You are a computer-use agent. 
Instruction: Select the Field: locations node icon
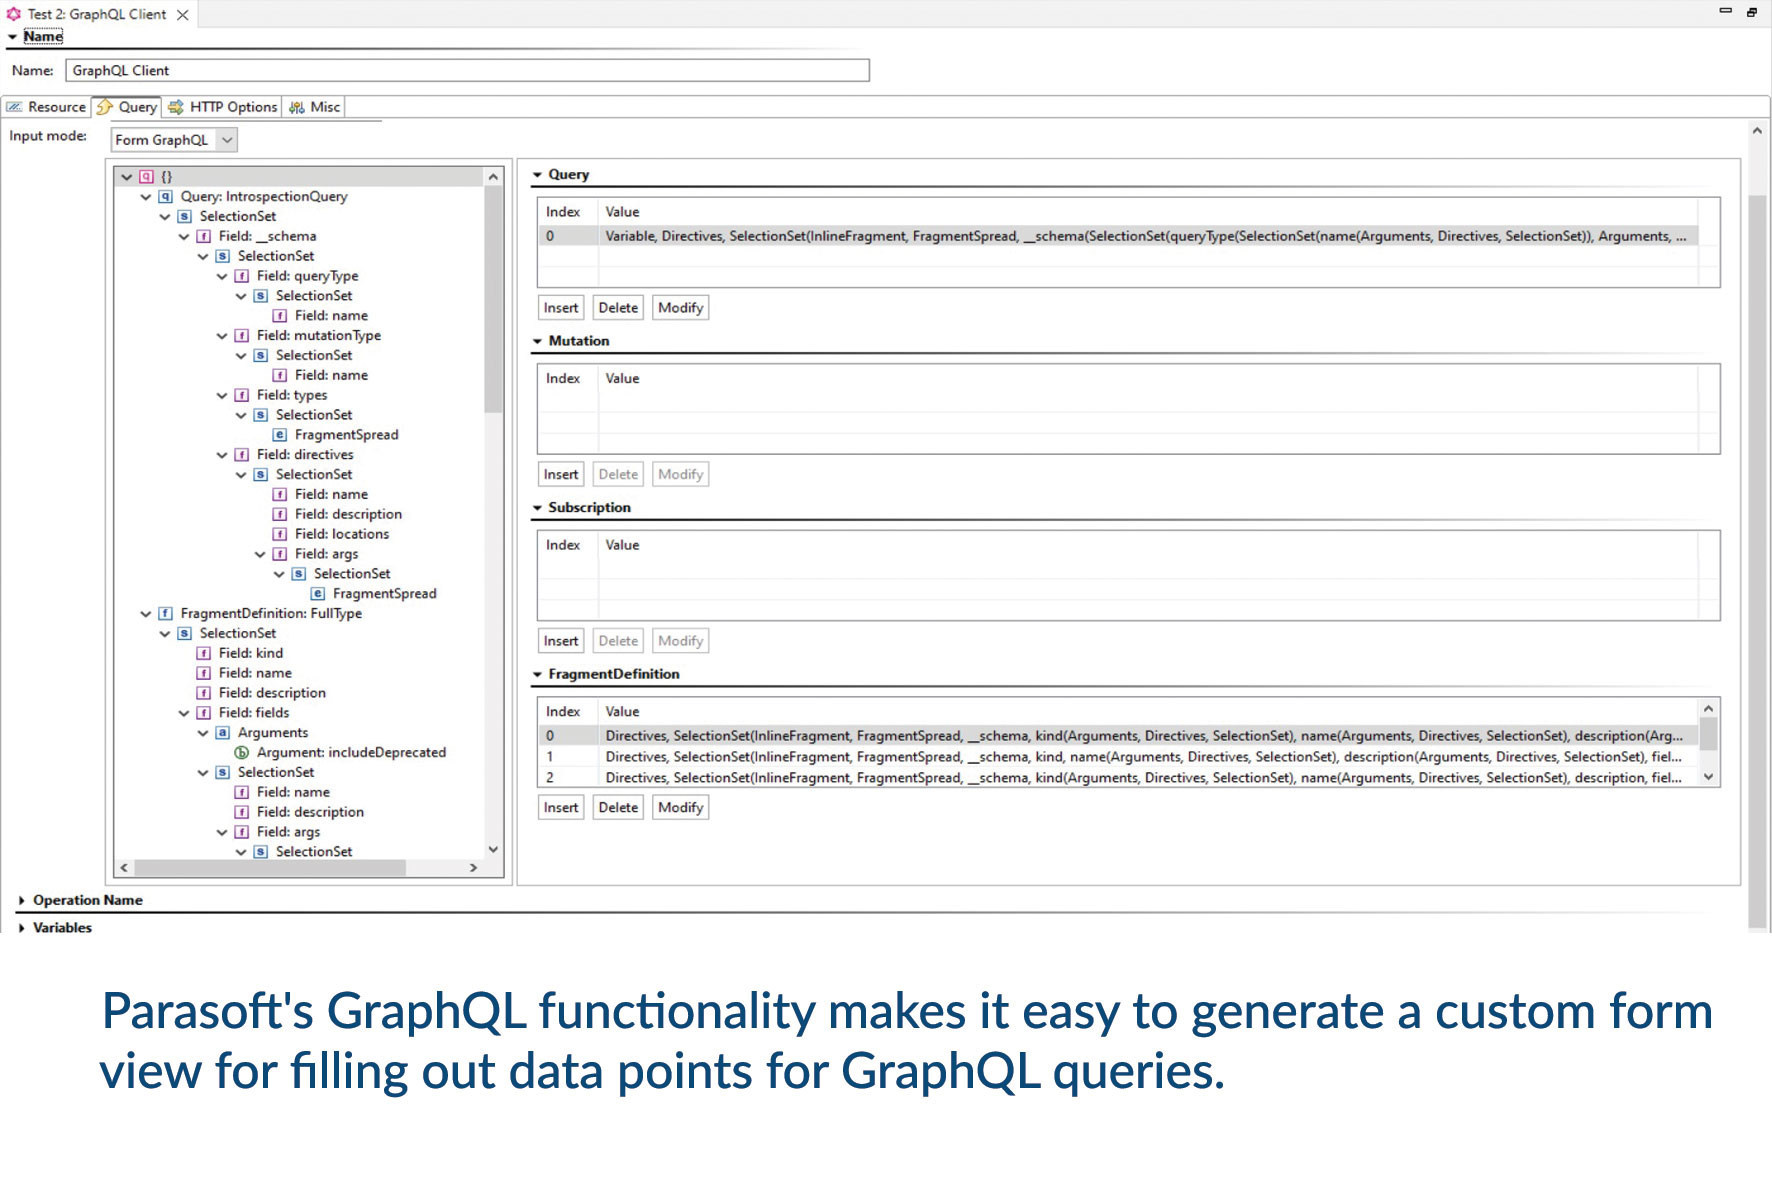[279, 534]
